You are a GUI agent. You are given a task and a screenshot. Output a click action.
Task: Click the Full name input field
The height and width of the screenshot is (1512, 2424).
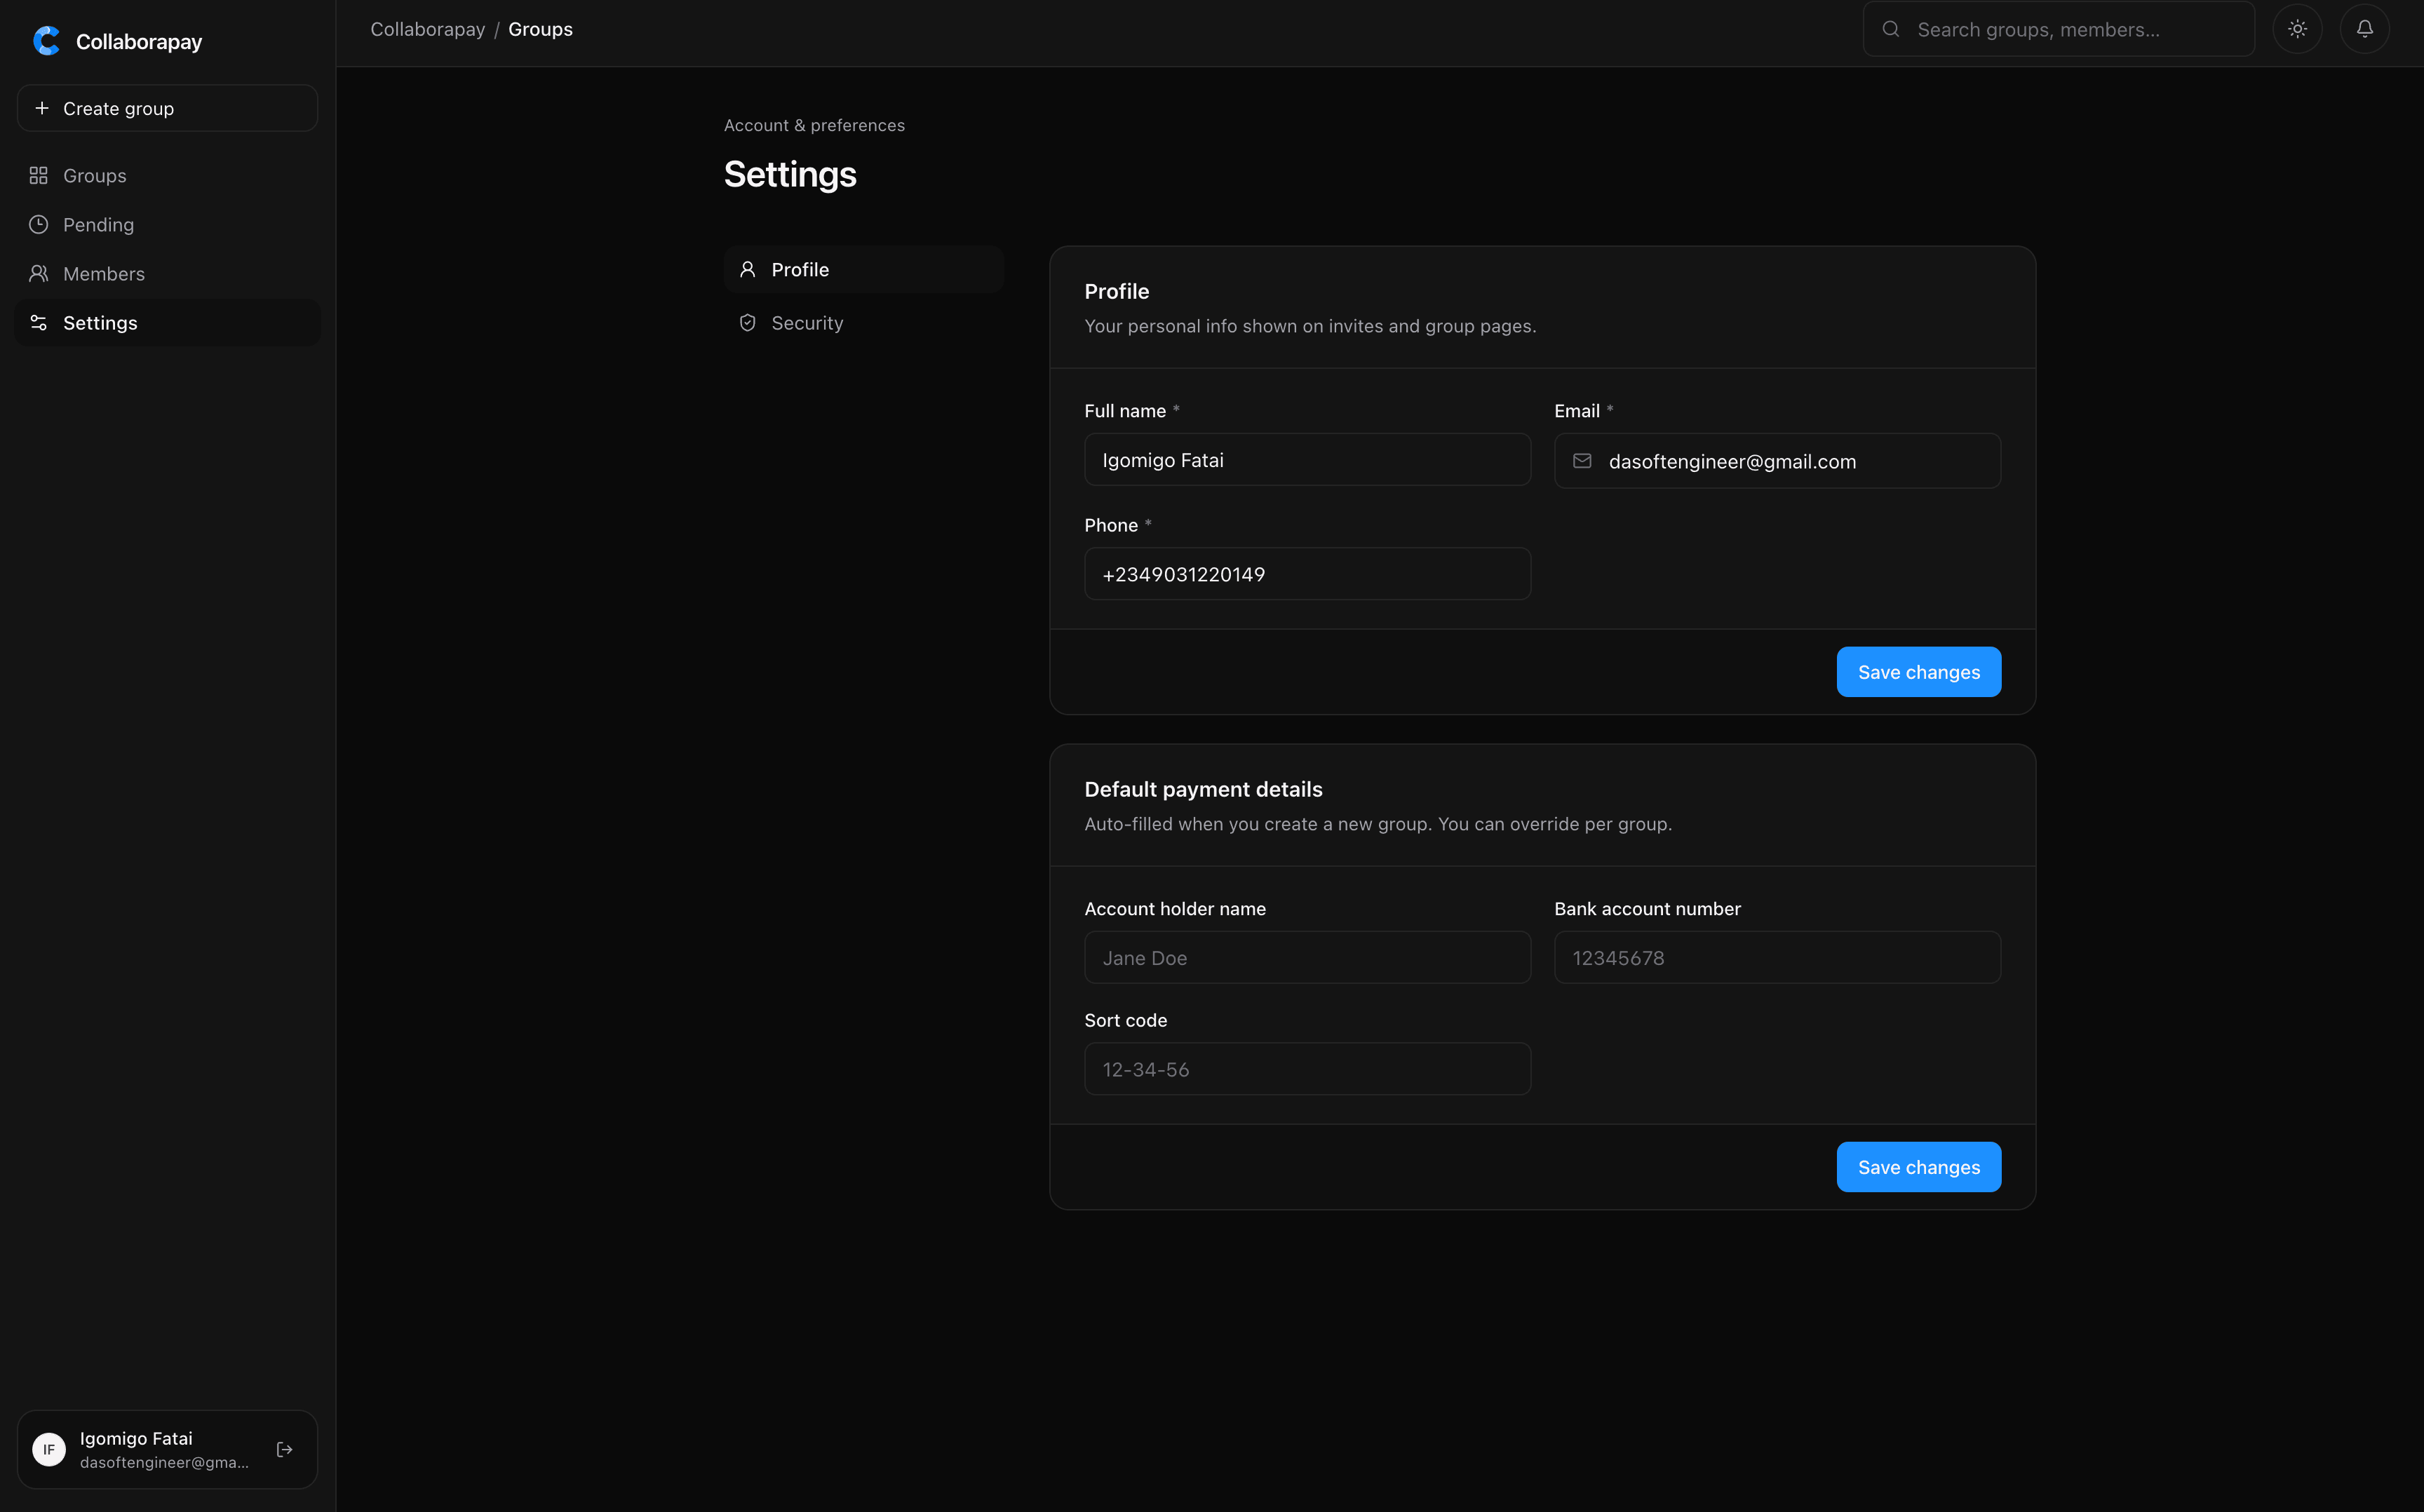pyautogui.click(x=1308, y=460)
